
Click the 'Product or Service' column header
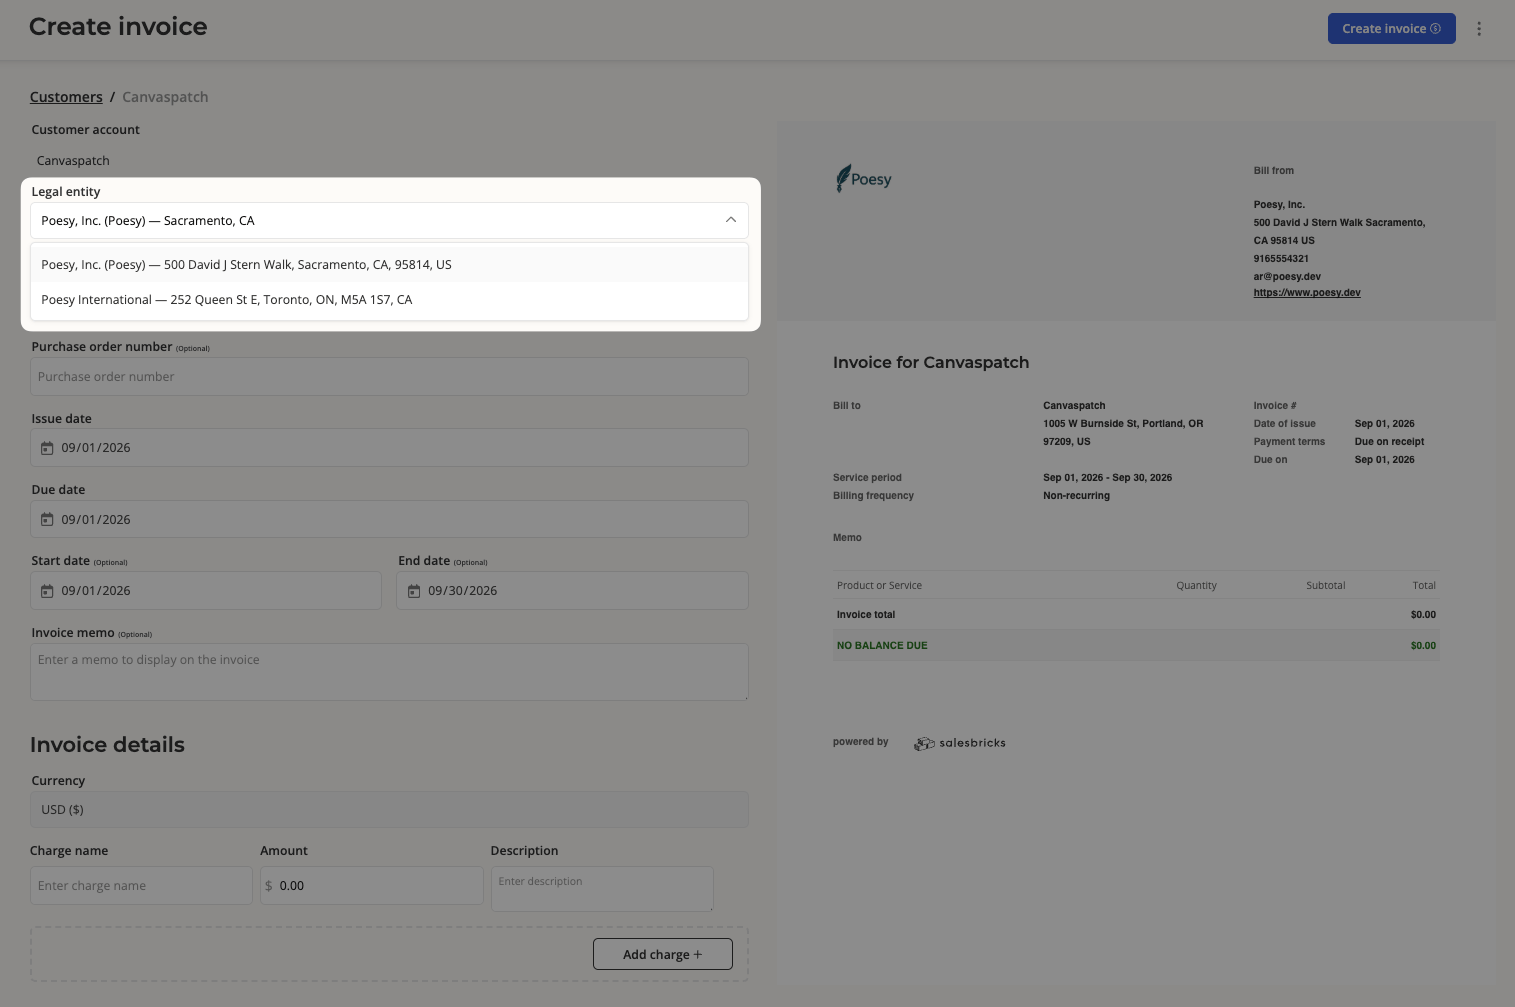click(879, 586)
